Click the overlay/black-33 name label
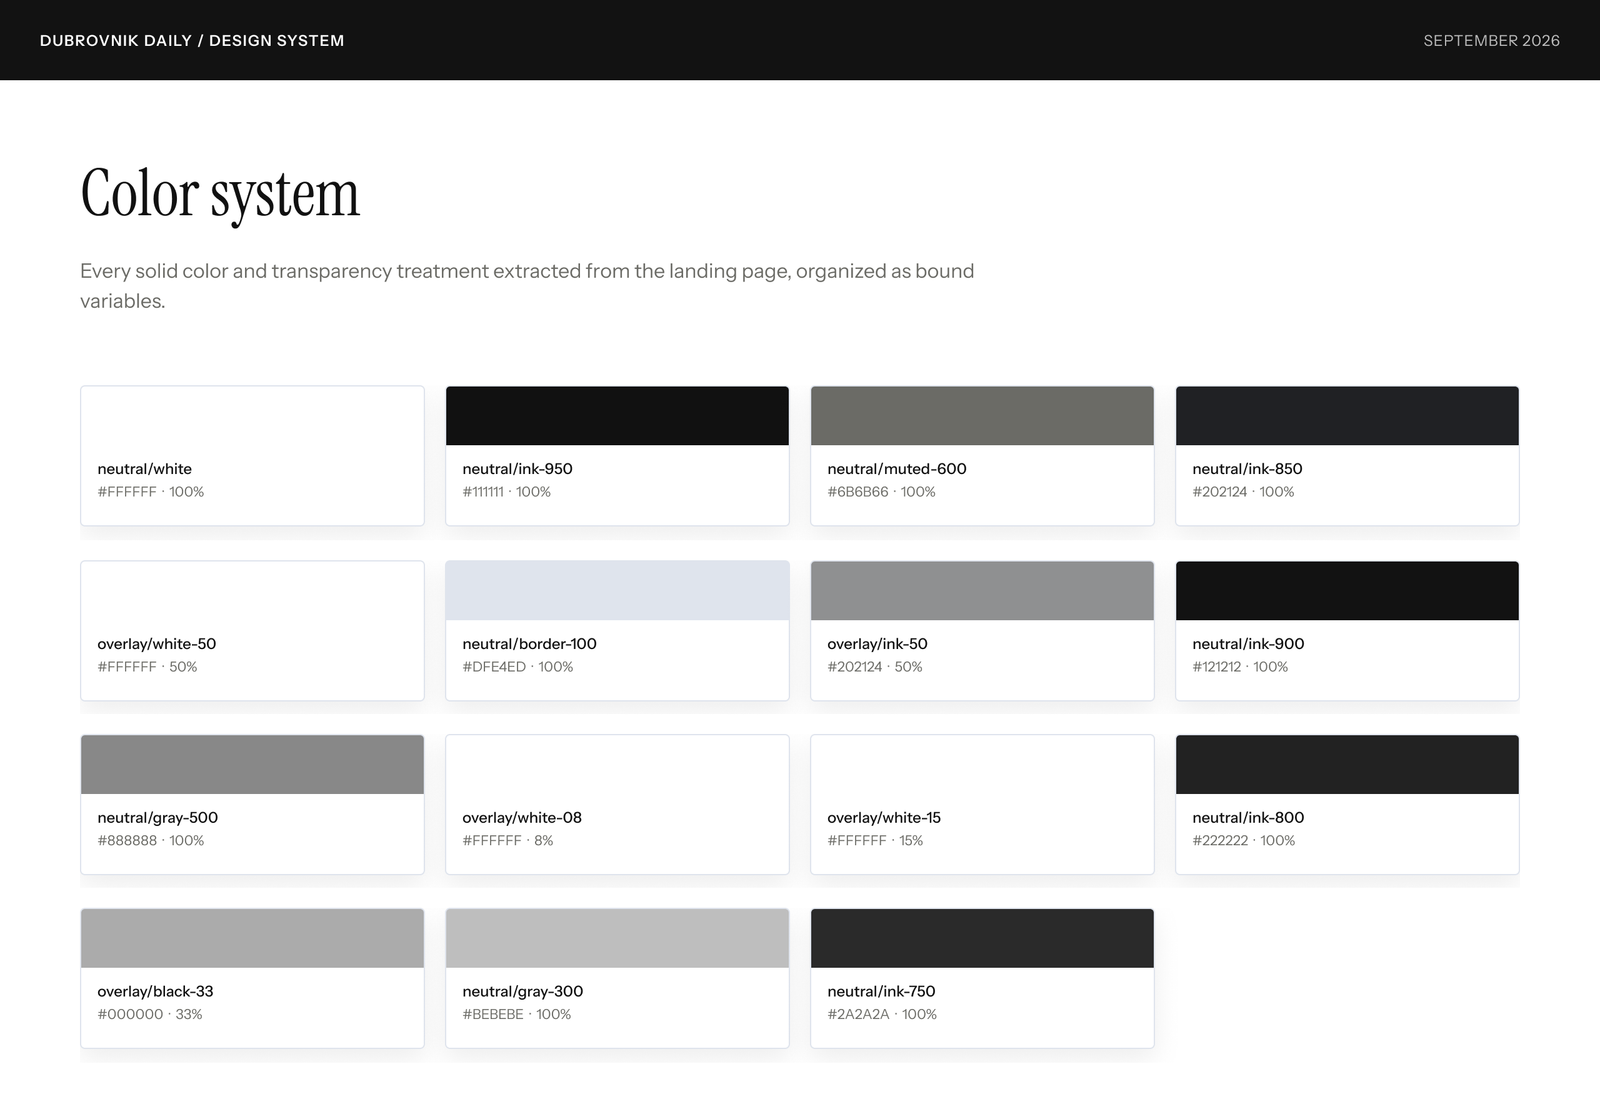 (x=155, y=992)
